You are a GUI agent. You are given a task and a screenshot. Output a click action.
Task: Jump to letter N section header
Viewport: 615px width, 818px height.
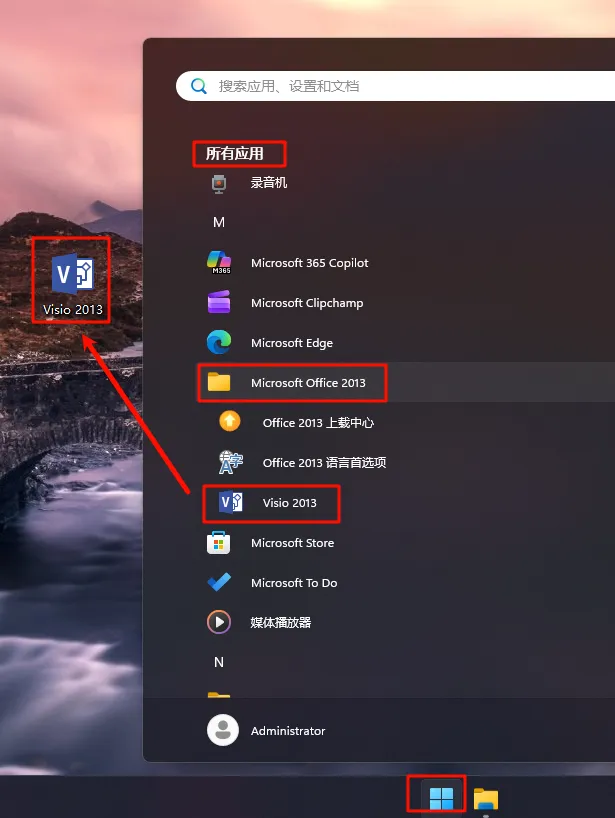tap(219, 662)
